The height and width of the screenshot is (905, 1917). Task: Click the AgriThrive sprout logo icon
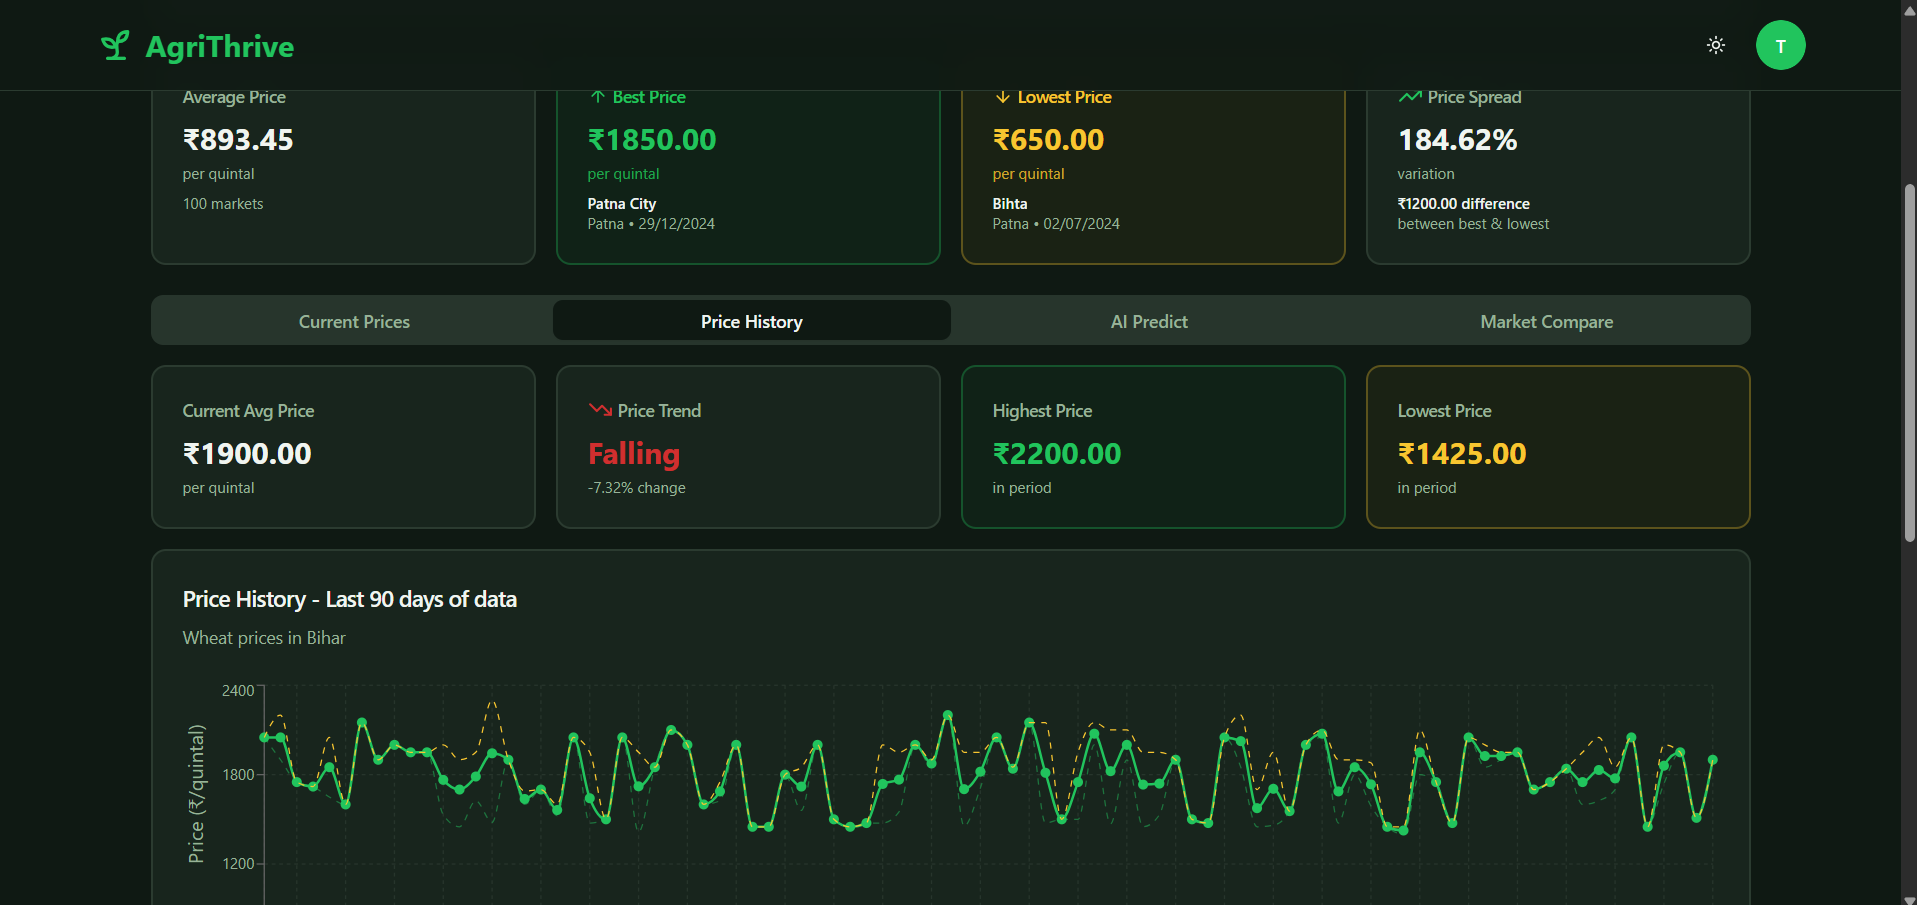point(115,46)
